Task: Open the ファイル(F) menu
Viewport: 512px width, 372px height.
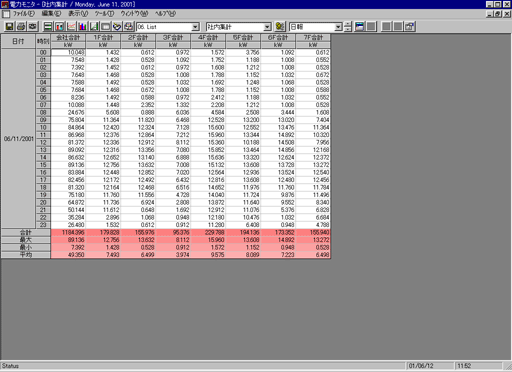Action: (x=23, y=14)
